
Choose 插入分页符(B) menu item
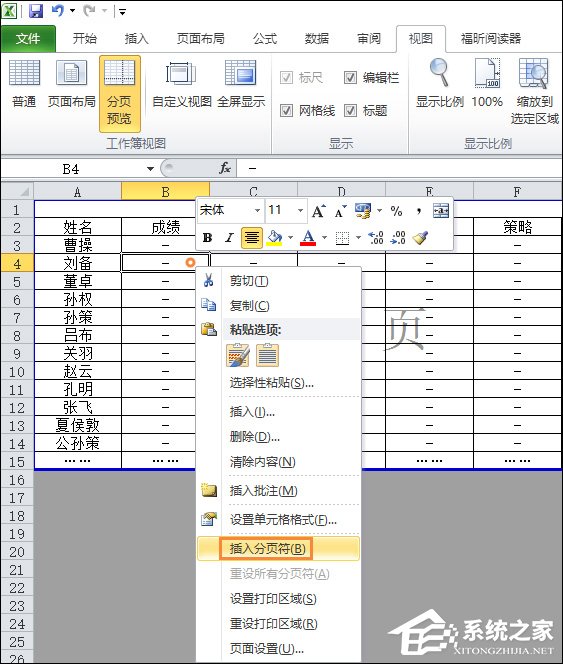[278, 549]
